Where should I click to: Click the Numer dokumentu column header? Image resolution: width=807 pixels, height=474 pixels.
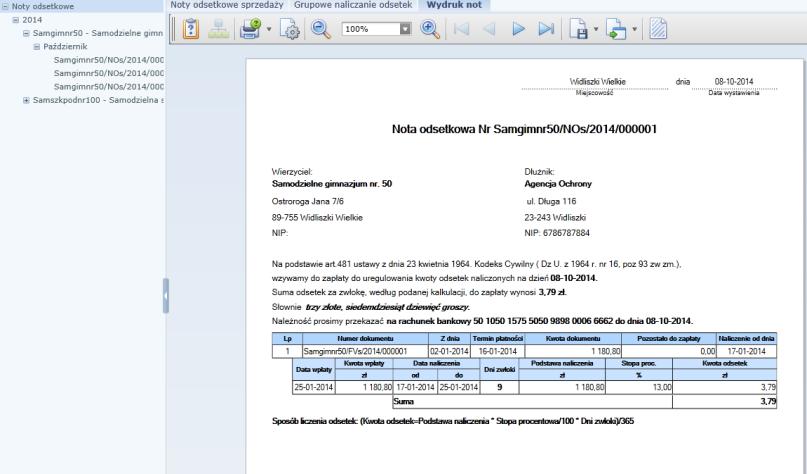pos(365,339)
